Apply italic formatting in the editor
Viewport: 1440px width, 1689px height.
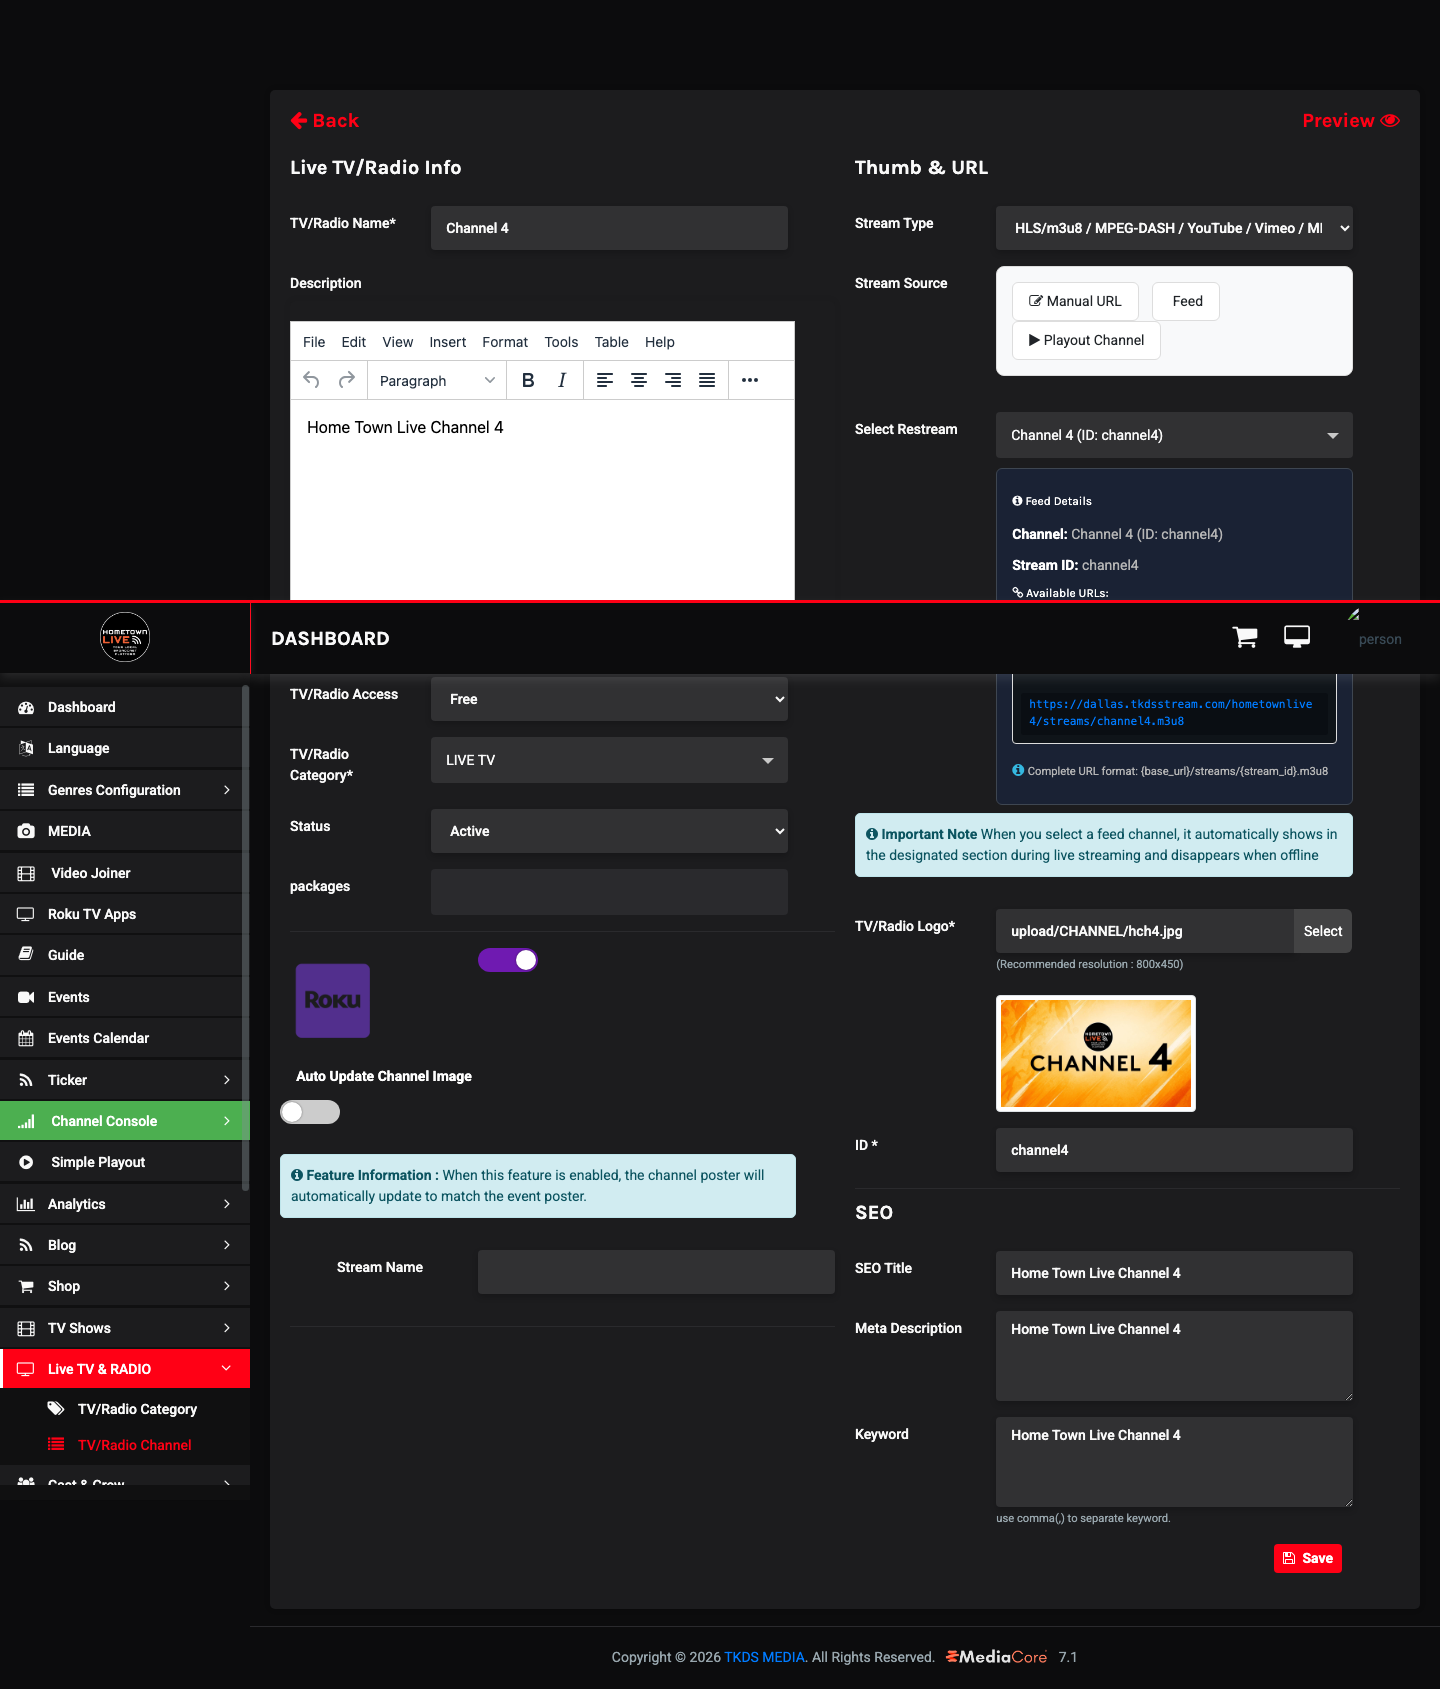point(562,380)
